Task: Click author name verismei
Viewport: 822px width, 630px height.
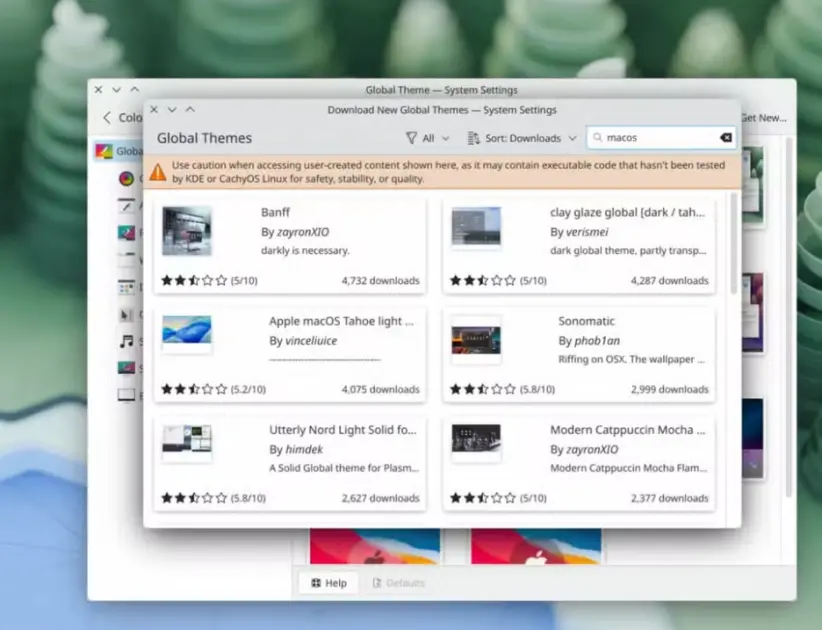Action: [x=587, y=232]
